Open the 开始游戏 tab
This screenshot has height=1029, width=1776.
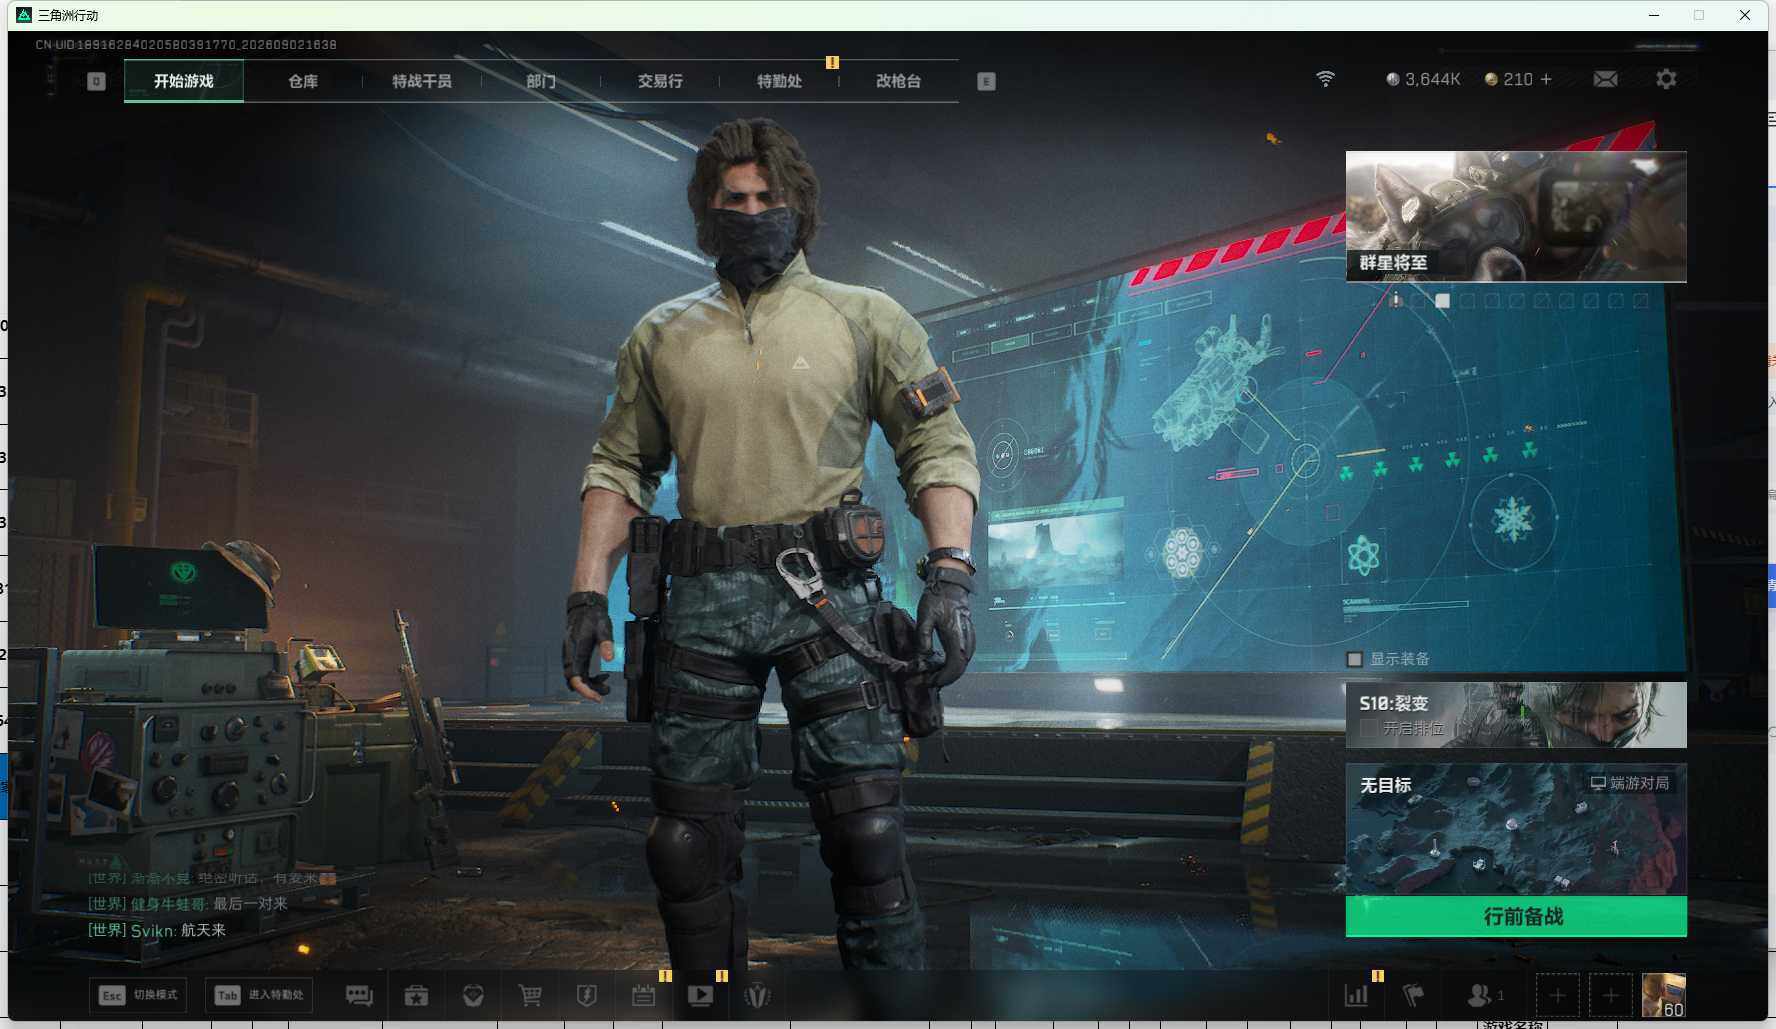pyautogui.click(x=184, y=81)
